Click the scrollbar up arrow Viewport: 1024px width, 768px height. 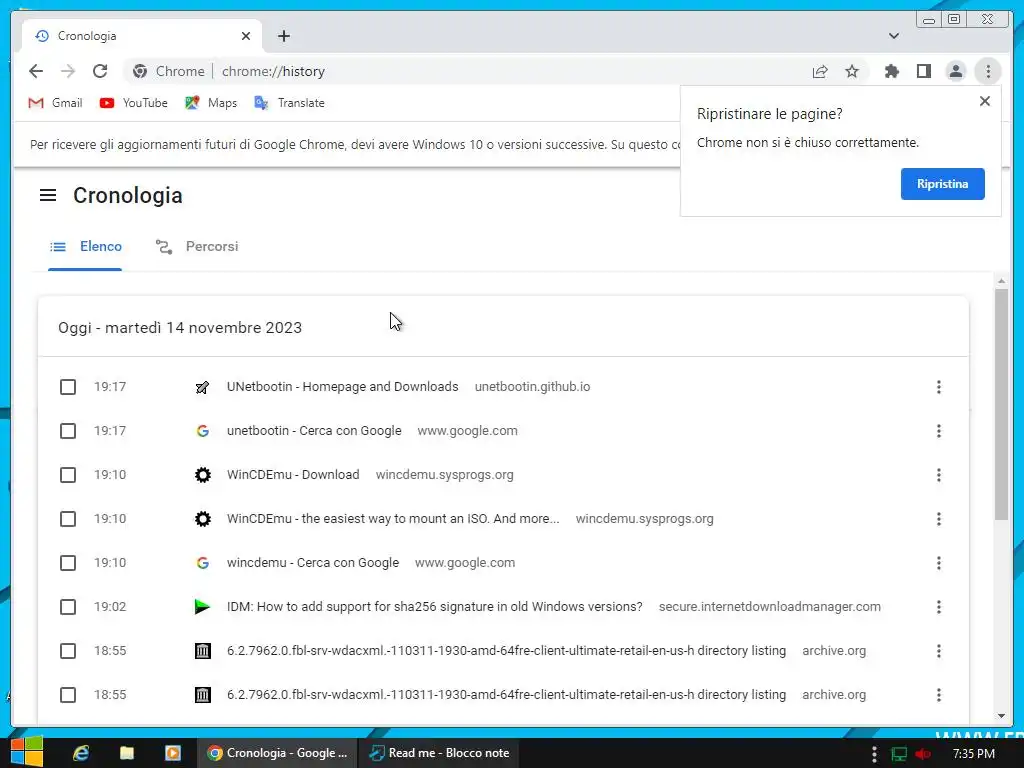pos(1001,281)
